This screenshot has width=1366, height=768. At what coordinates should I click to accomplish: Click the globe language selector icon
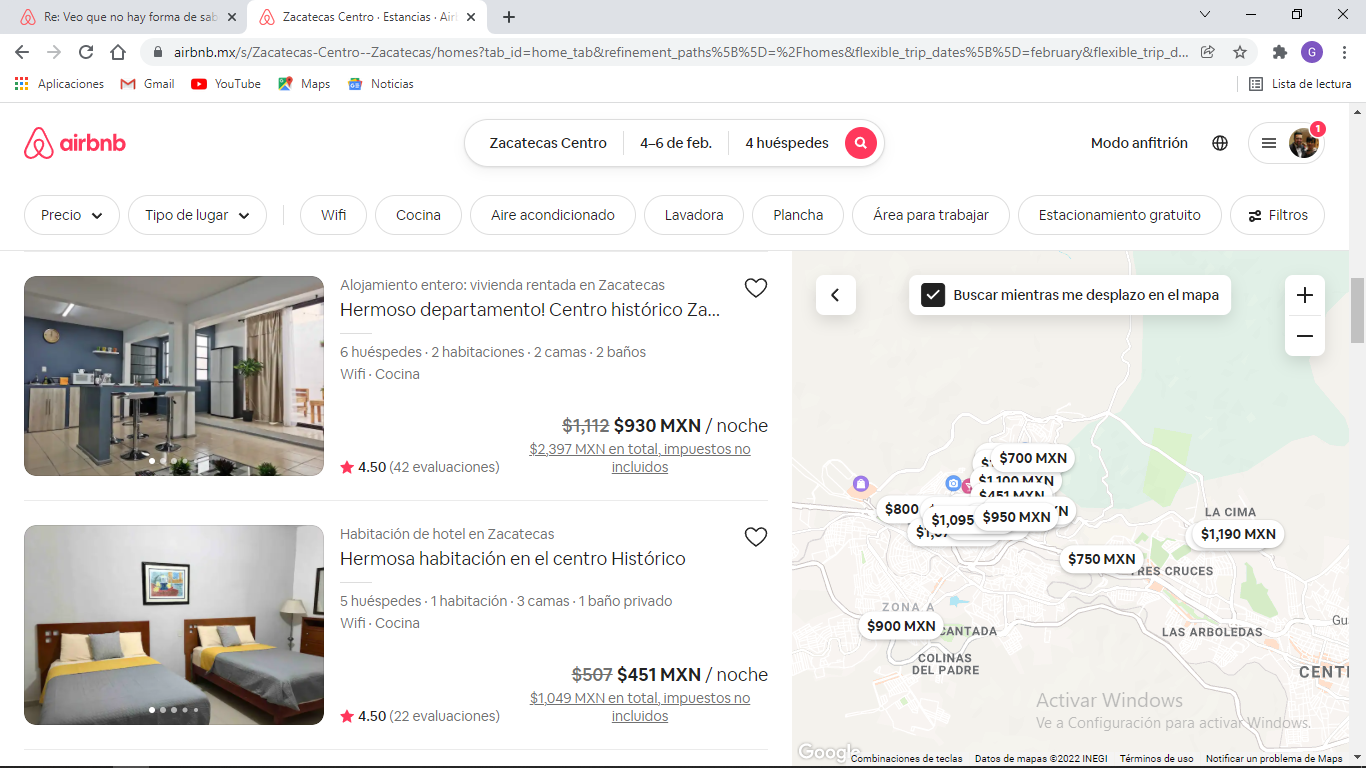pos(1219,143)
